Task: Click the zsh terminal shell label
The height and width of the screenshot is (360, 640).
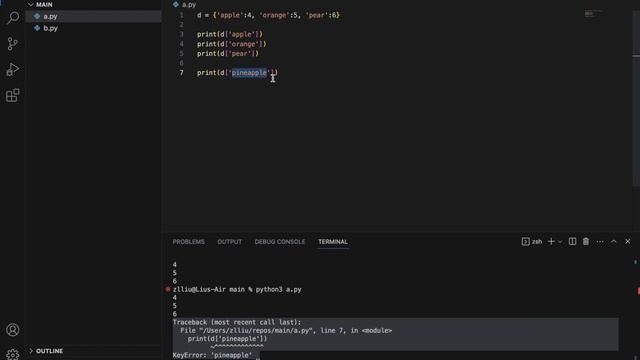Action: (x=532, y=242)
